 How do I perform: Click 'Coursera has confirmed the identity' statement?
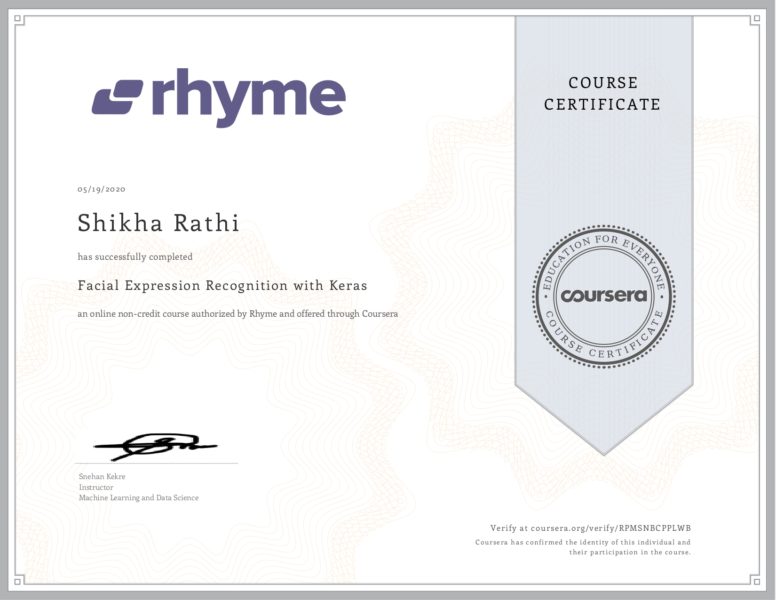click(x=583, y=547)
